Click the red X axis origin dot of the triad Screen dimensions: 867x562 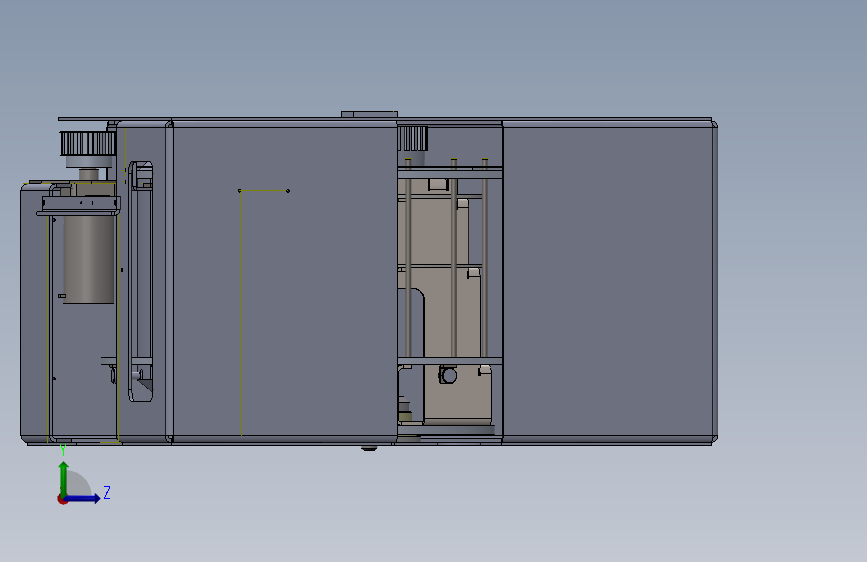[x=62, y=499]
